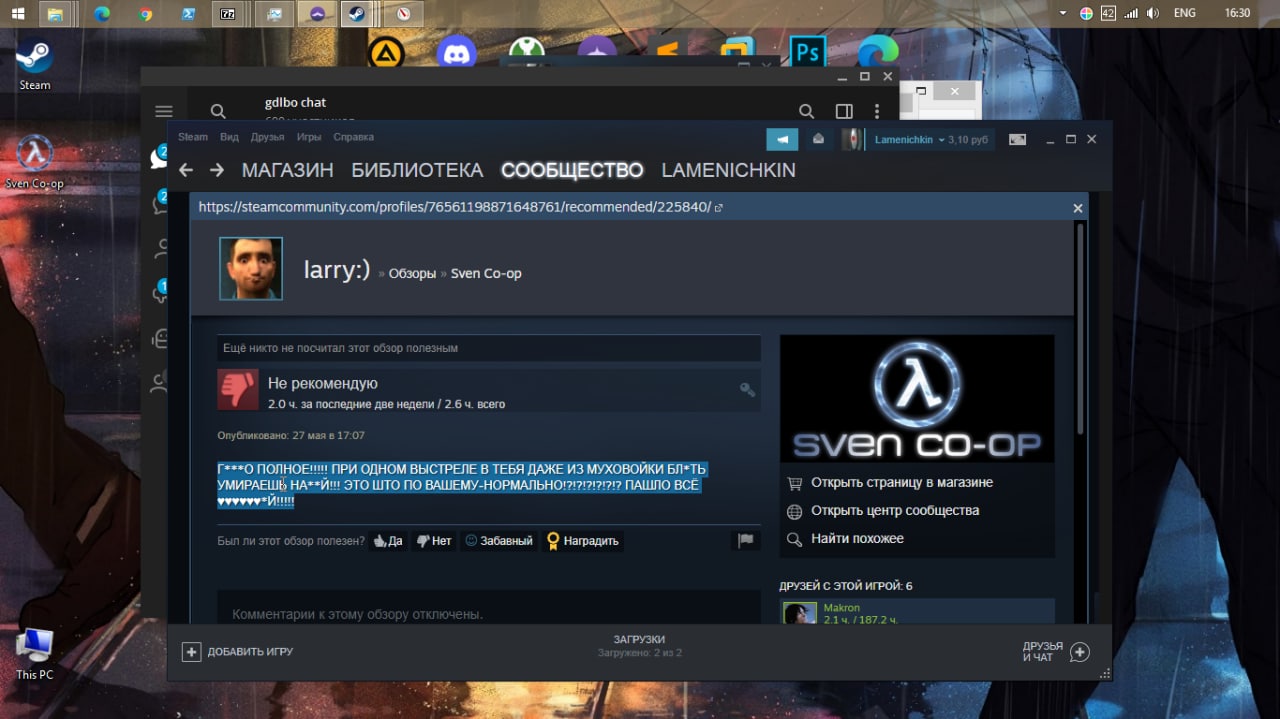Open Steam desktop shortcut
The height and width of the screenshot is (719, 1280).
pyautogui.click(x=35, y=65)
